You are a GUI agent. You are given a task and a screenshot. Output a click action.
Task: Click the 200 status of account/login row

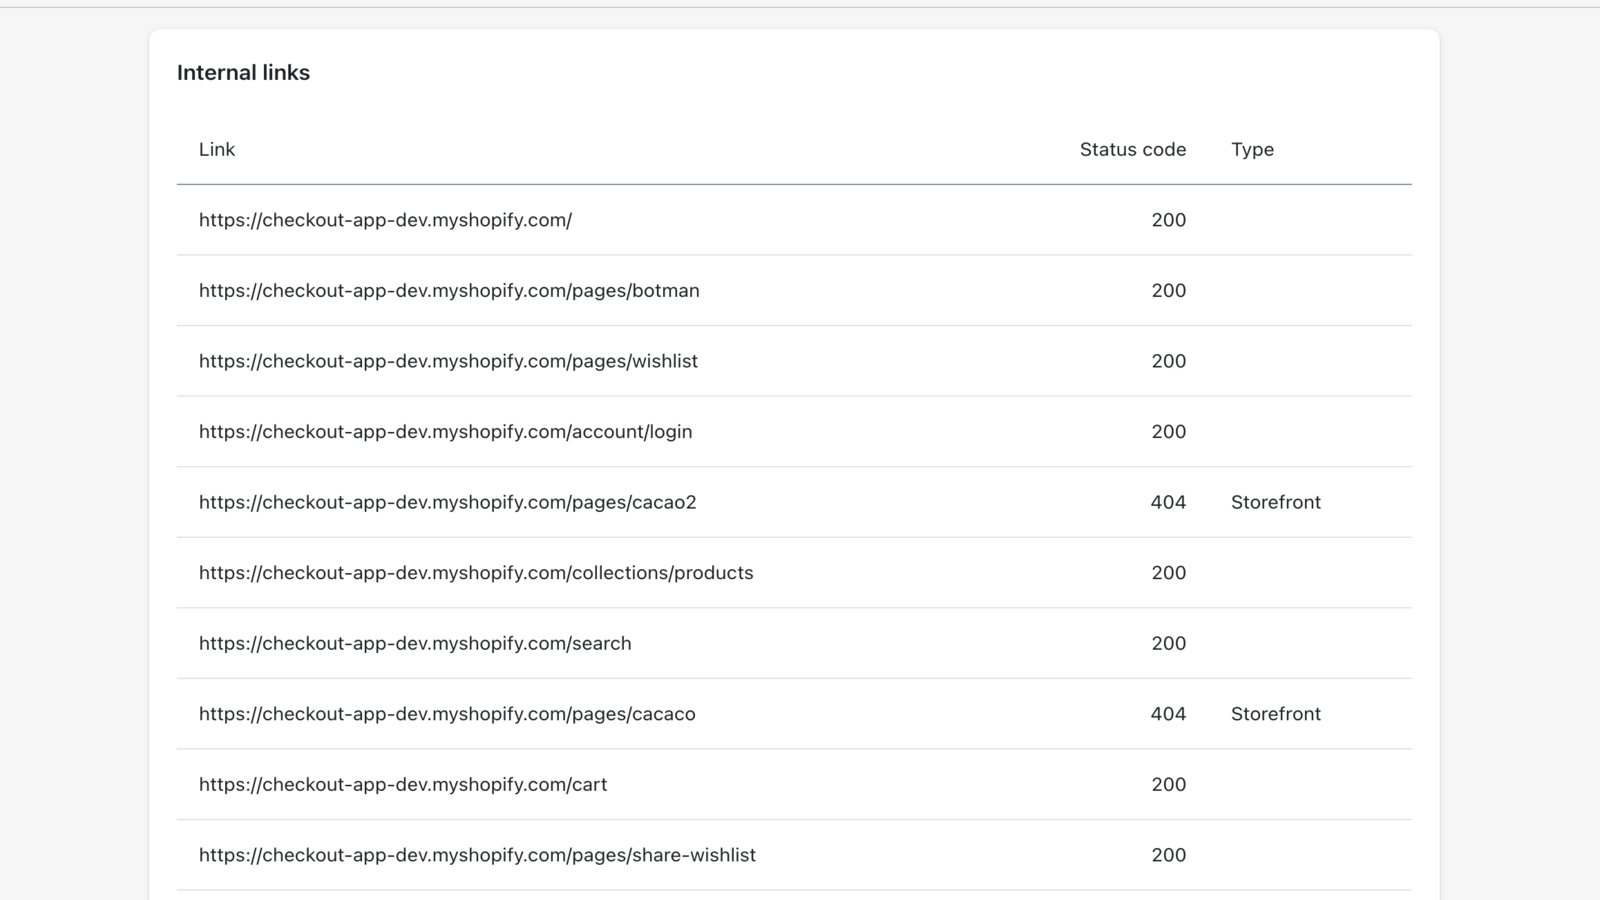[x=1168, y=432]
